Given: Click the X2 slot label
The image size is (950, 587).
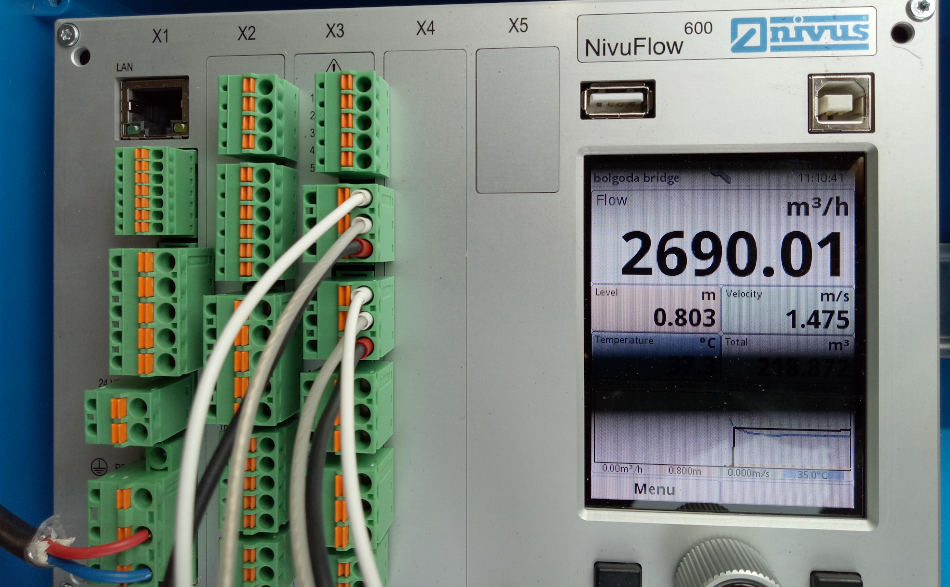Looking at the screenshot, I should (x=247, y=33).
